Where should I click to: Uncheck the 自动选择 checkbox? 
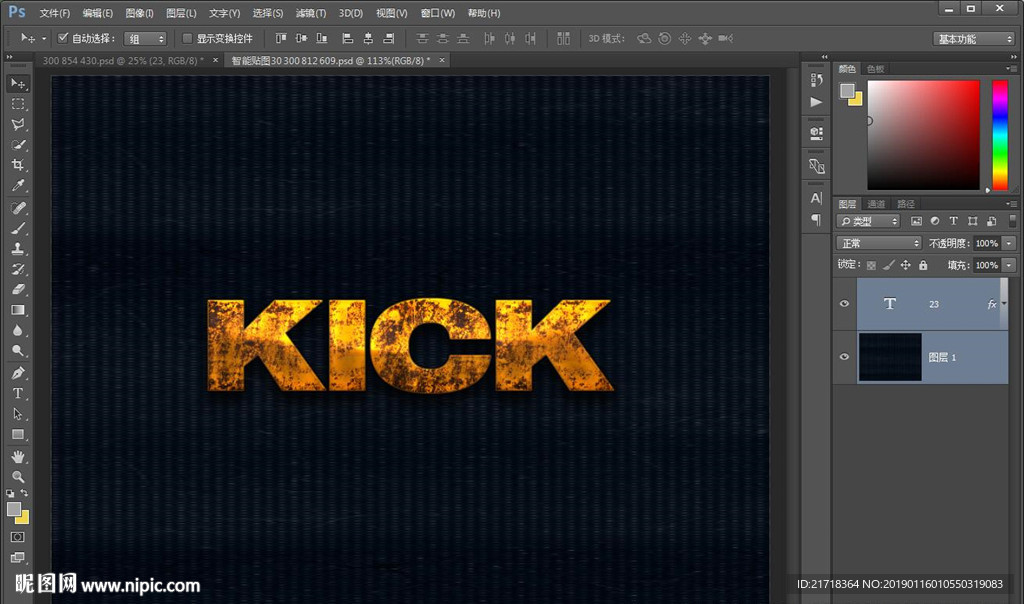click(63, 38)
